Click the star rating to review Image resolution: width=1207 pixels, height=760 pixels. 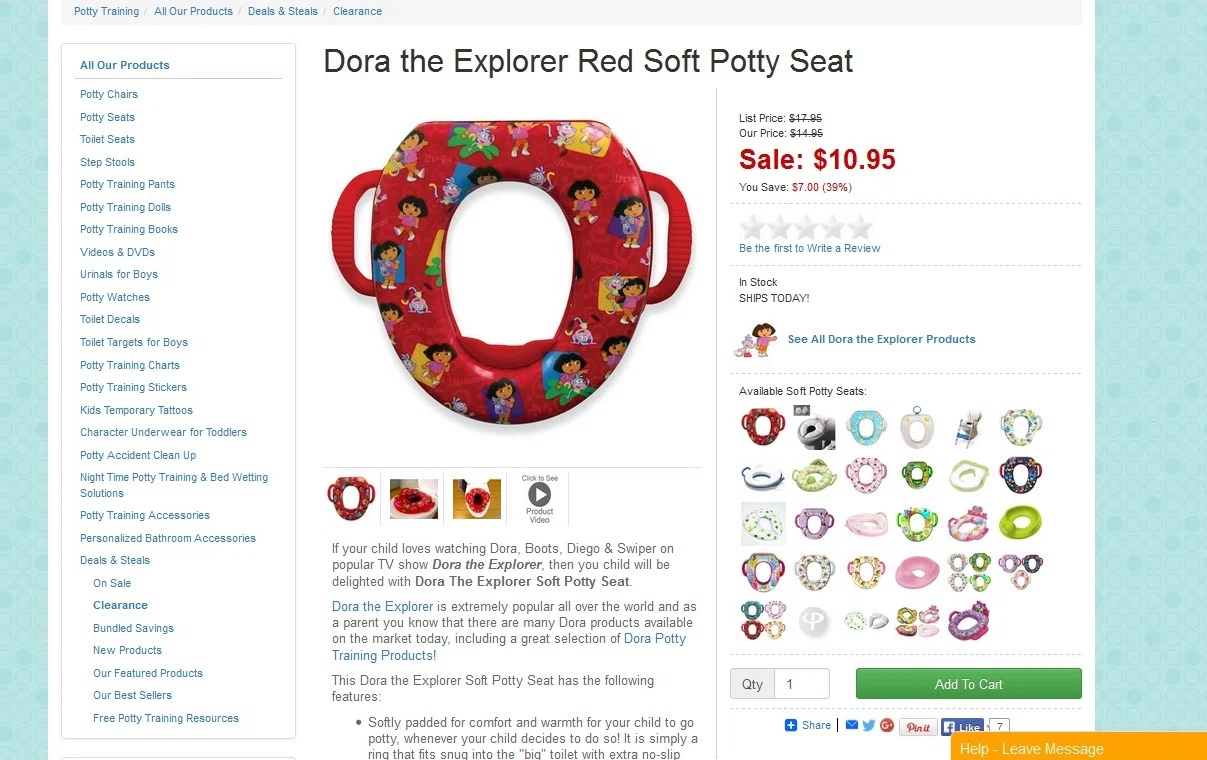click(806, 227)
